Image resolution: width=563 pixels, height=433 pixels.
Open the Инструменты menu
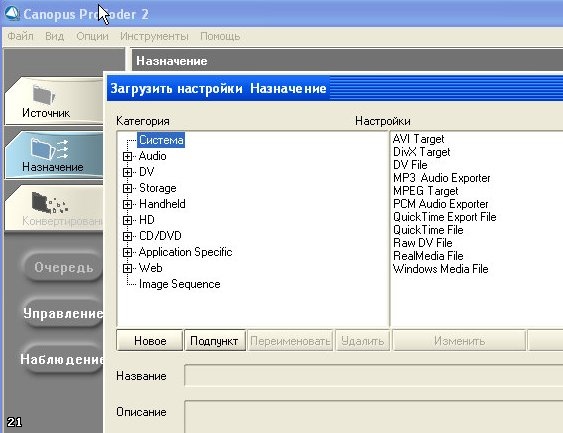pyautogui.click(x=154, y=36)
